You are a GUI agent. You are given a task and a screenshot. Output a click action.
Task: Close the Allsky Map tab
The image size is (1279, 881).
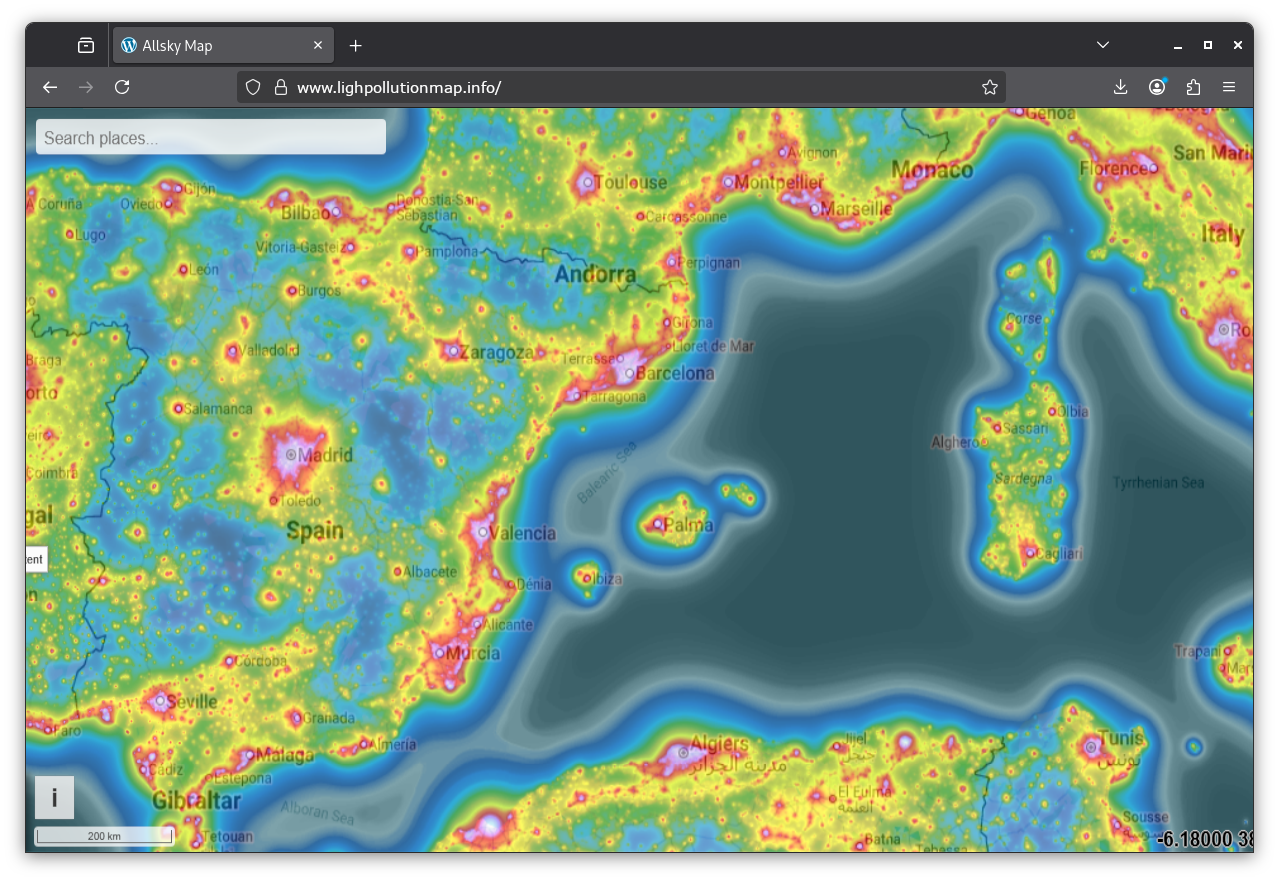pos(318,46)
